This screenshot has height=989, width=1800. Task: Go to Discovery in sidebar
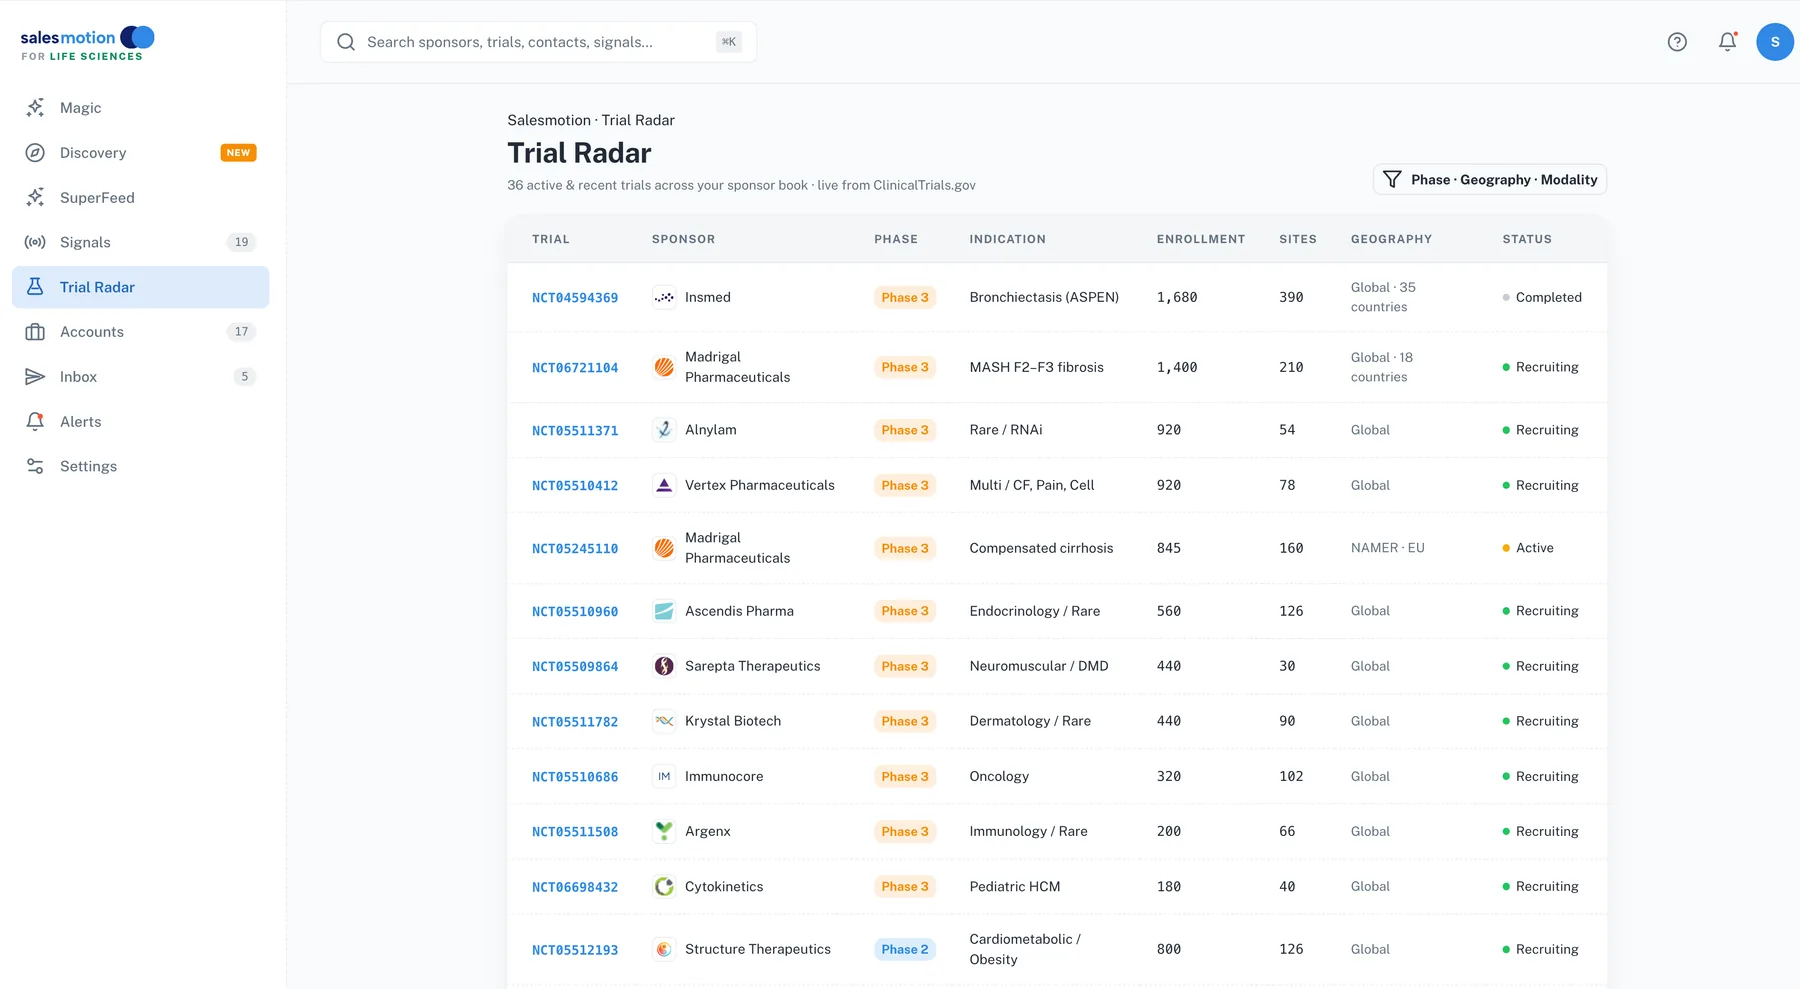tap(140, 153)
